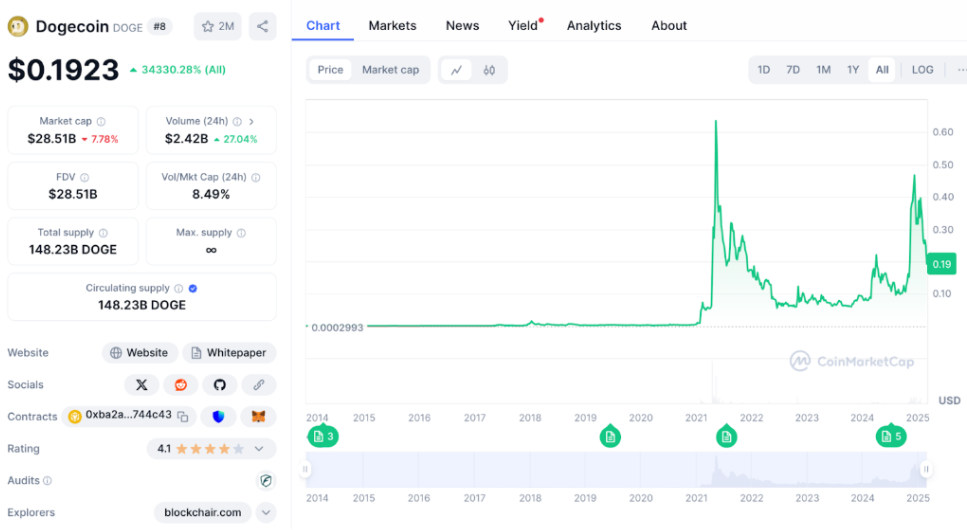This screenshot has width=967, height=530.
Task: Share the Dogecoin page
Action: pyautogui.click(x=262, y=27)
